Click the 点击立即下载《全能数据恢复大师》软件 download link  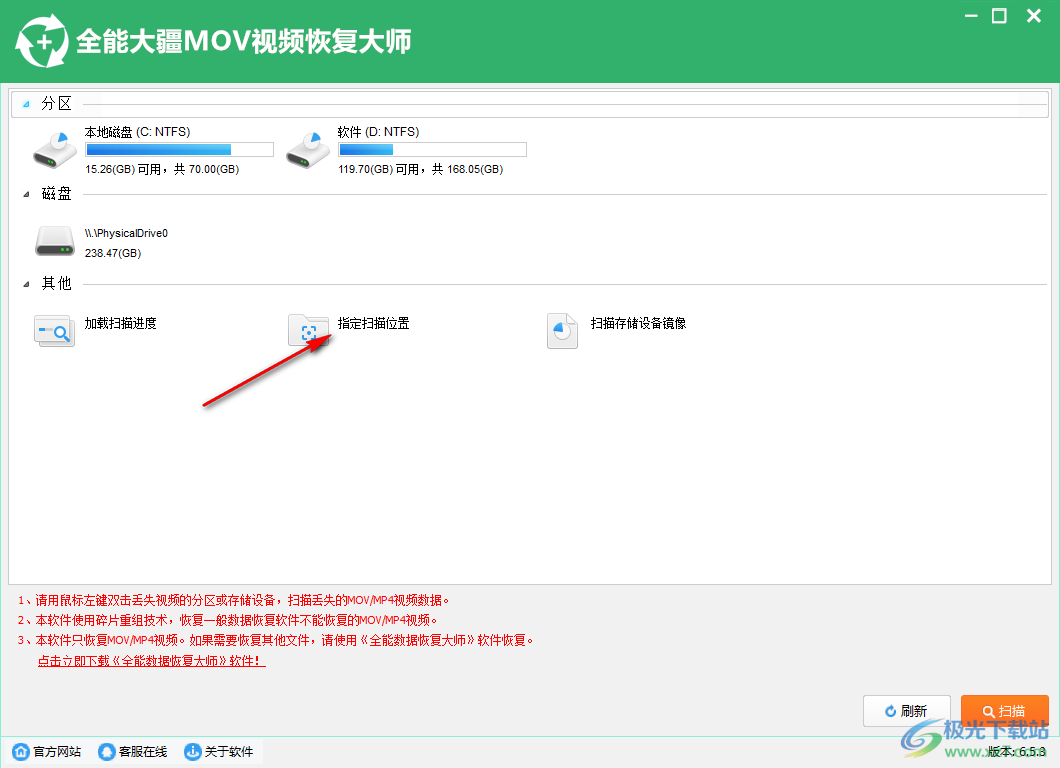tap(151, 661)
